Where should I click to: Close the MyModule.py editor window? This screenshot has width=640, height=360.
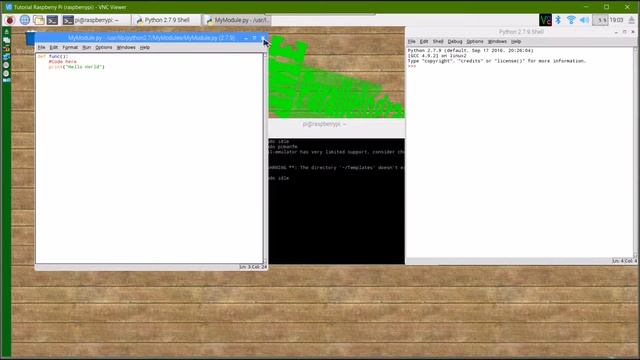[263, 38]
